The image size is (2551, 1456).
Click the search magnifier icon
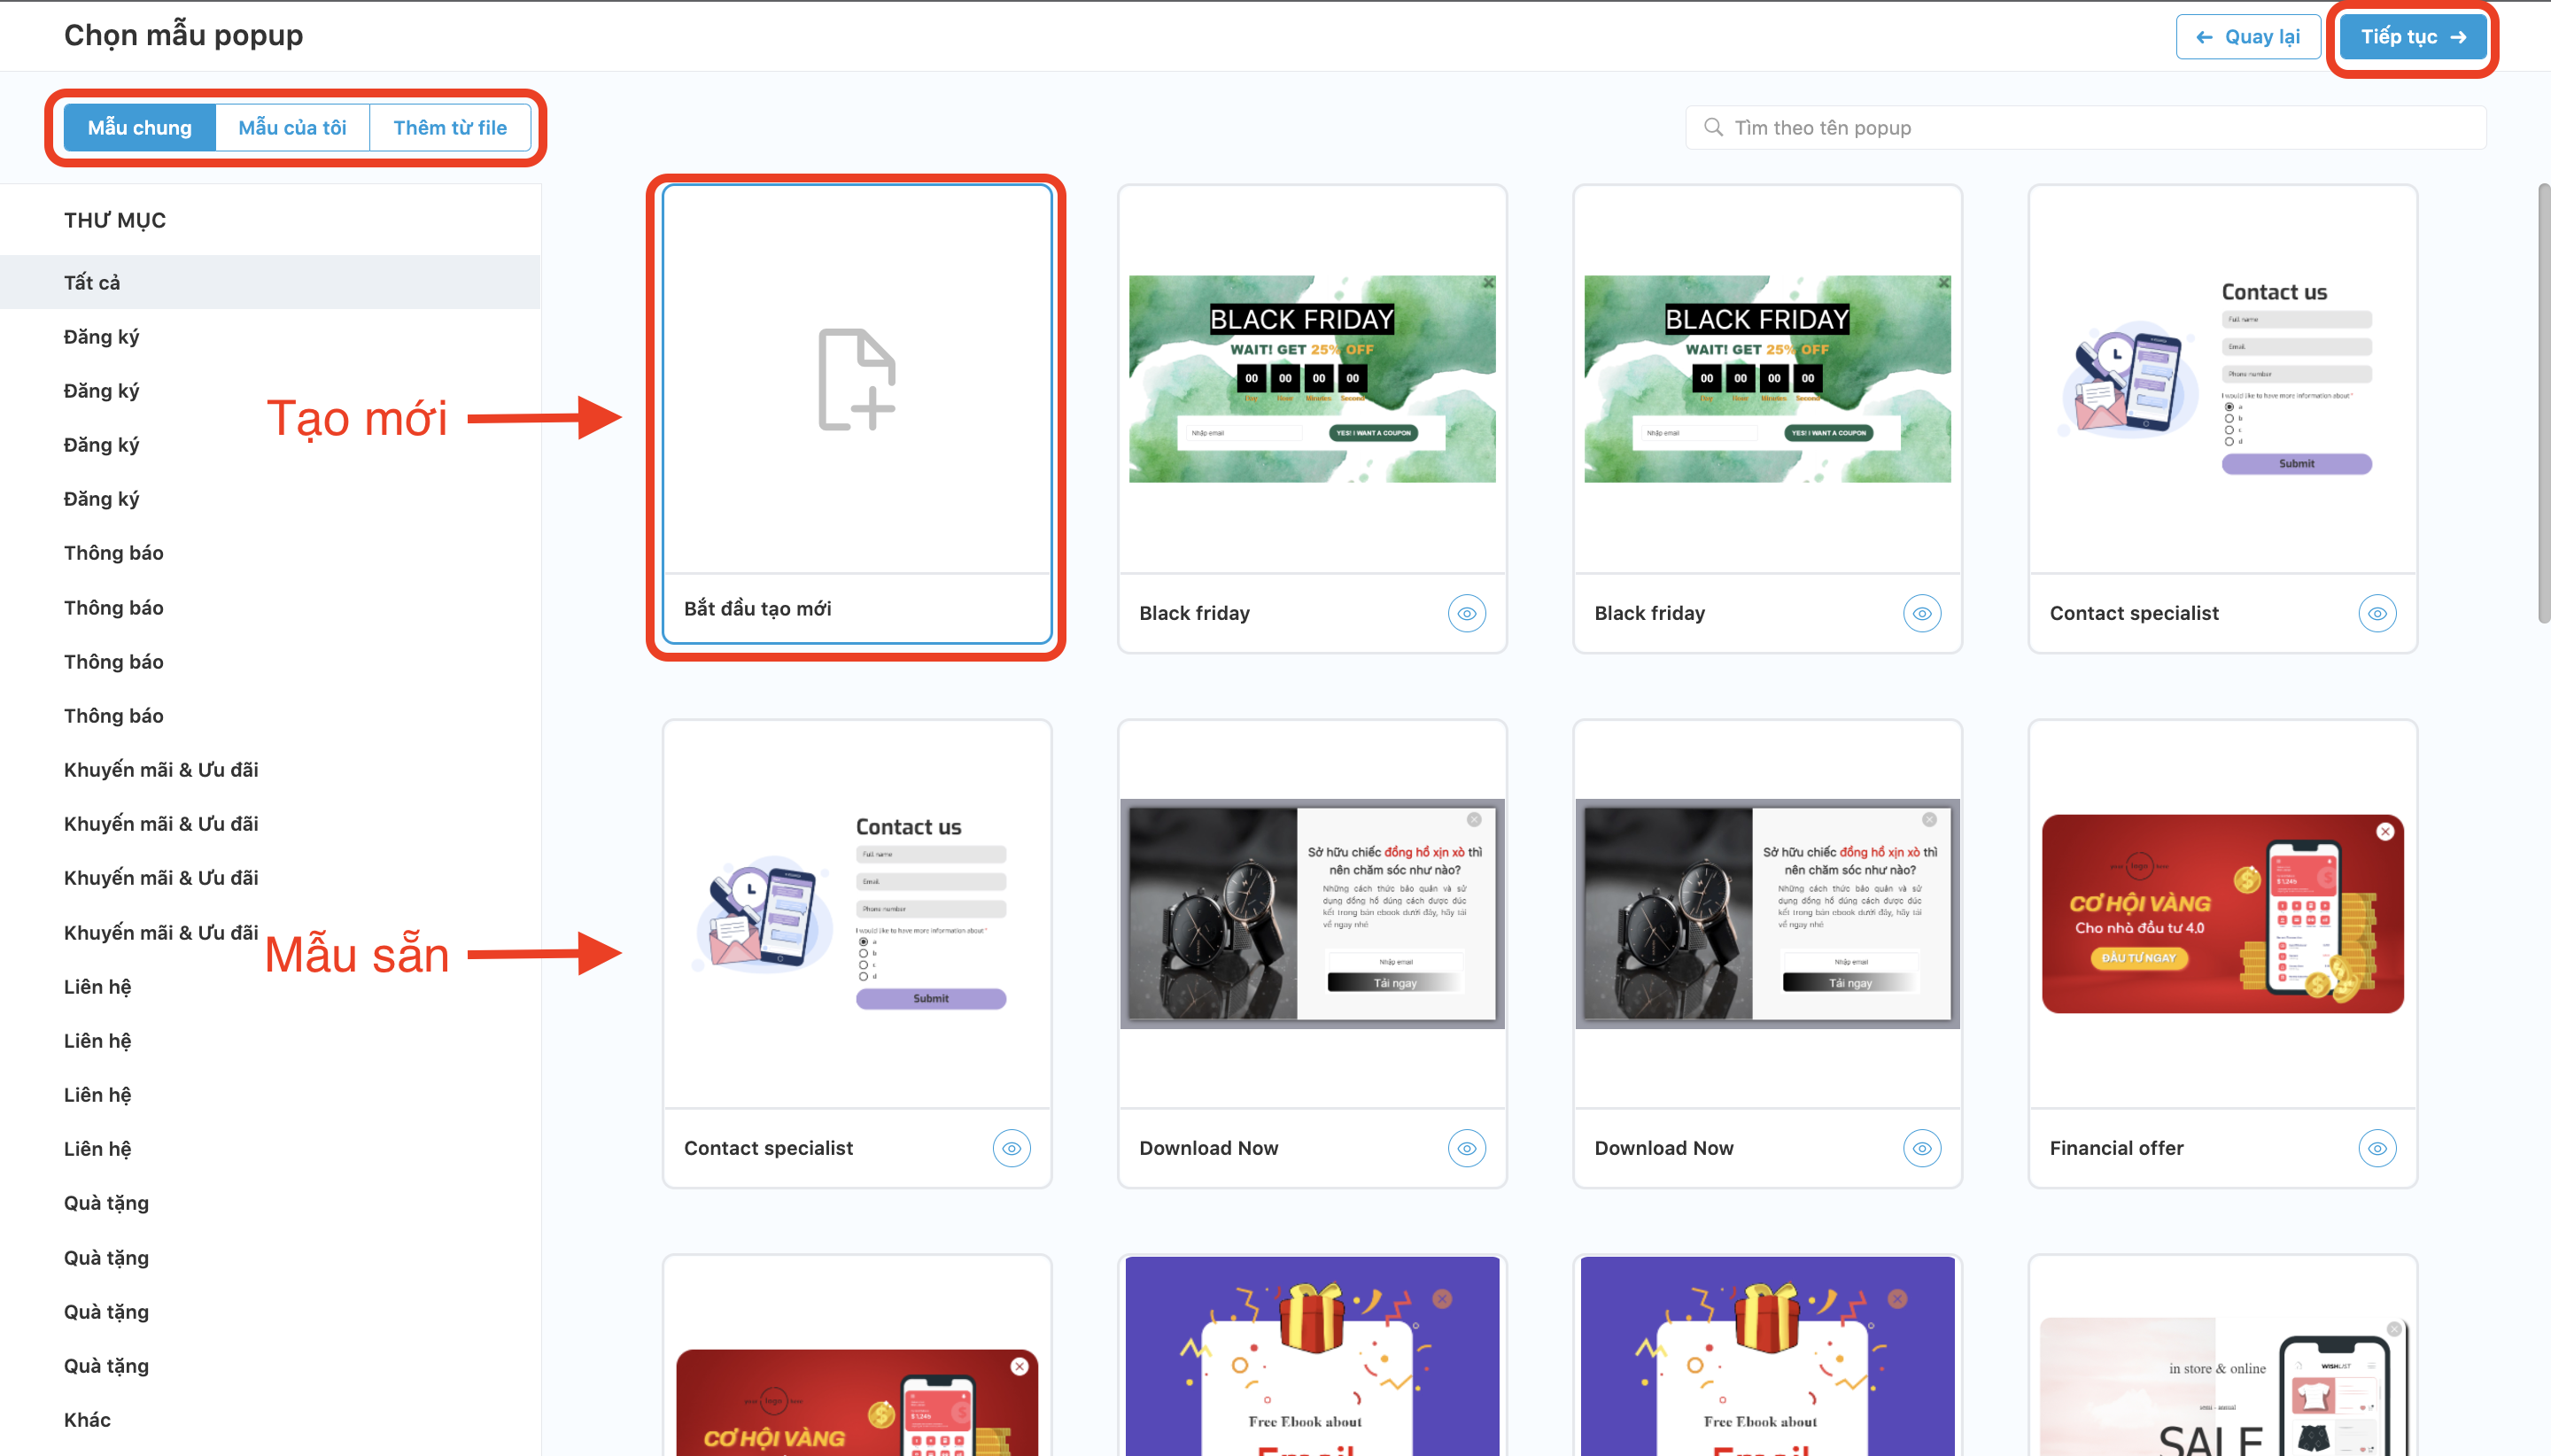click(1713, 127)
